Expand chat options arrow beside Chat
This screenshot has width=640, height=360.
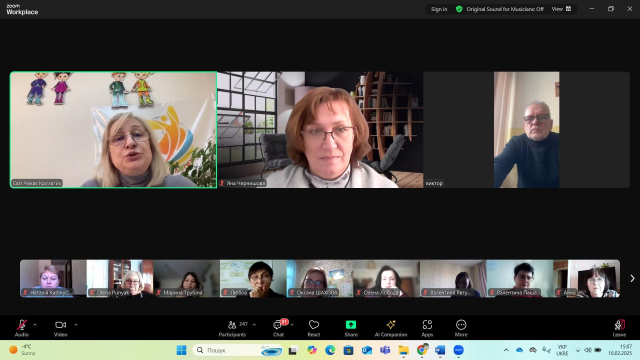coord(292,325)
